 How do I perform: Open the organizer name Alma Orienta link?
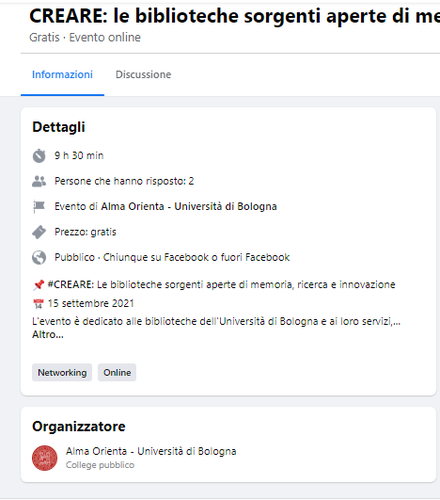click(151, 451)
